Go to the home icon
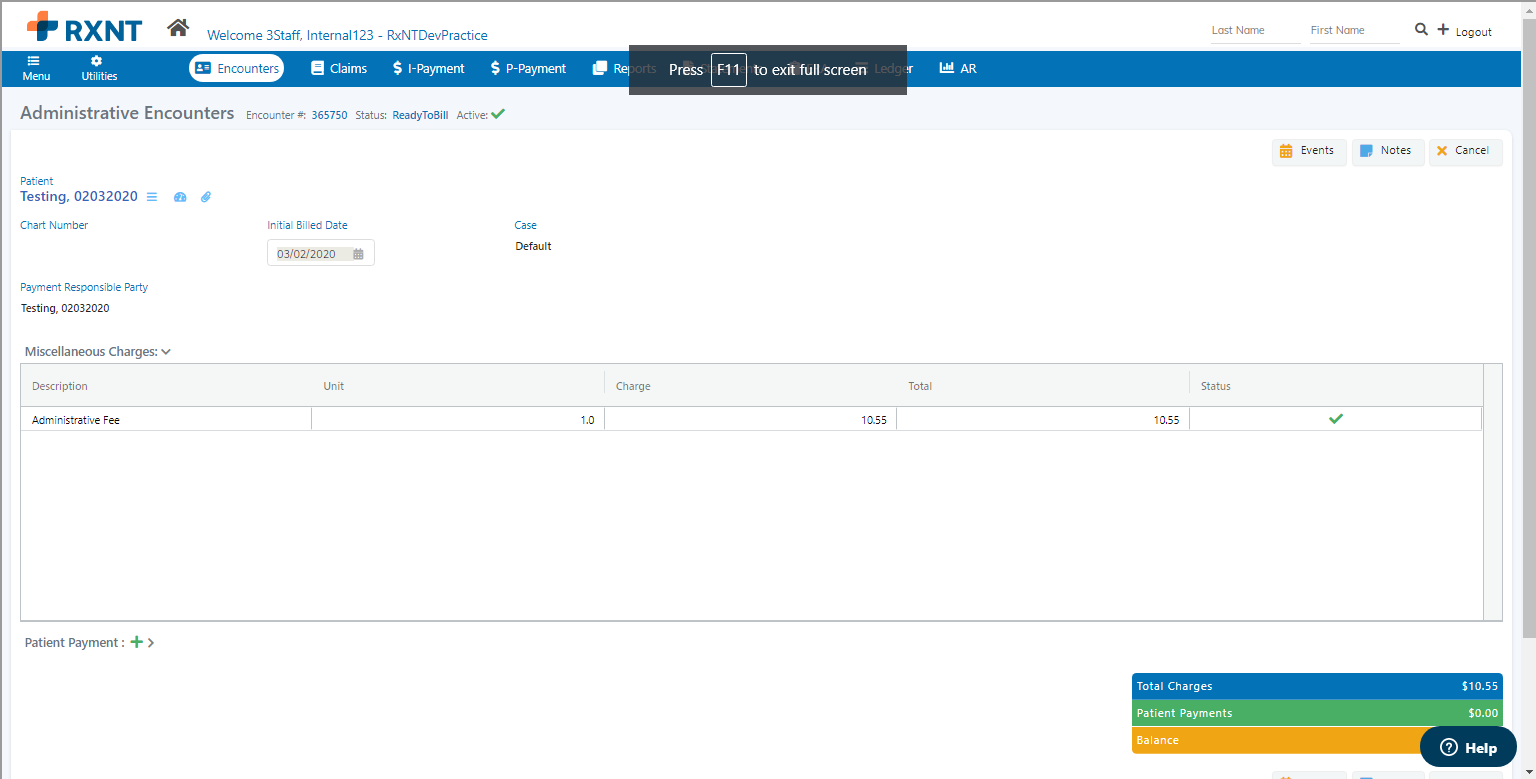Viewport: 1536px width, 779px height. [178, 28]
